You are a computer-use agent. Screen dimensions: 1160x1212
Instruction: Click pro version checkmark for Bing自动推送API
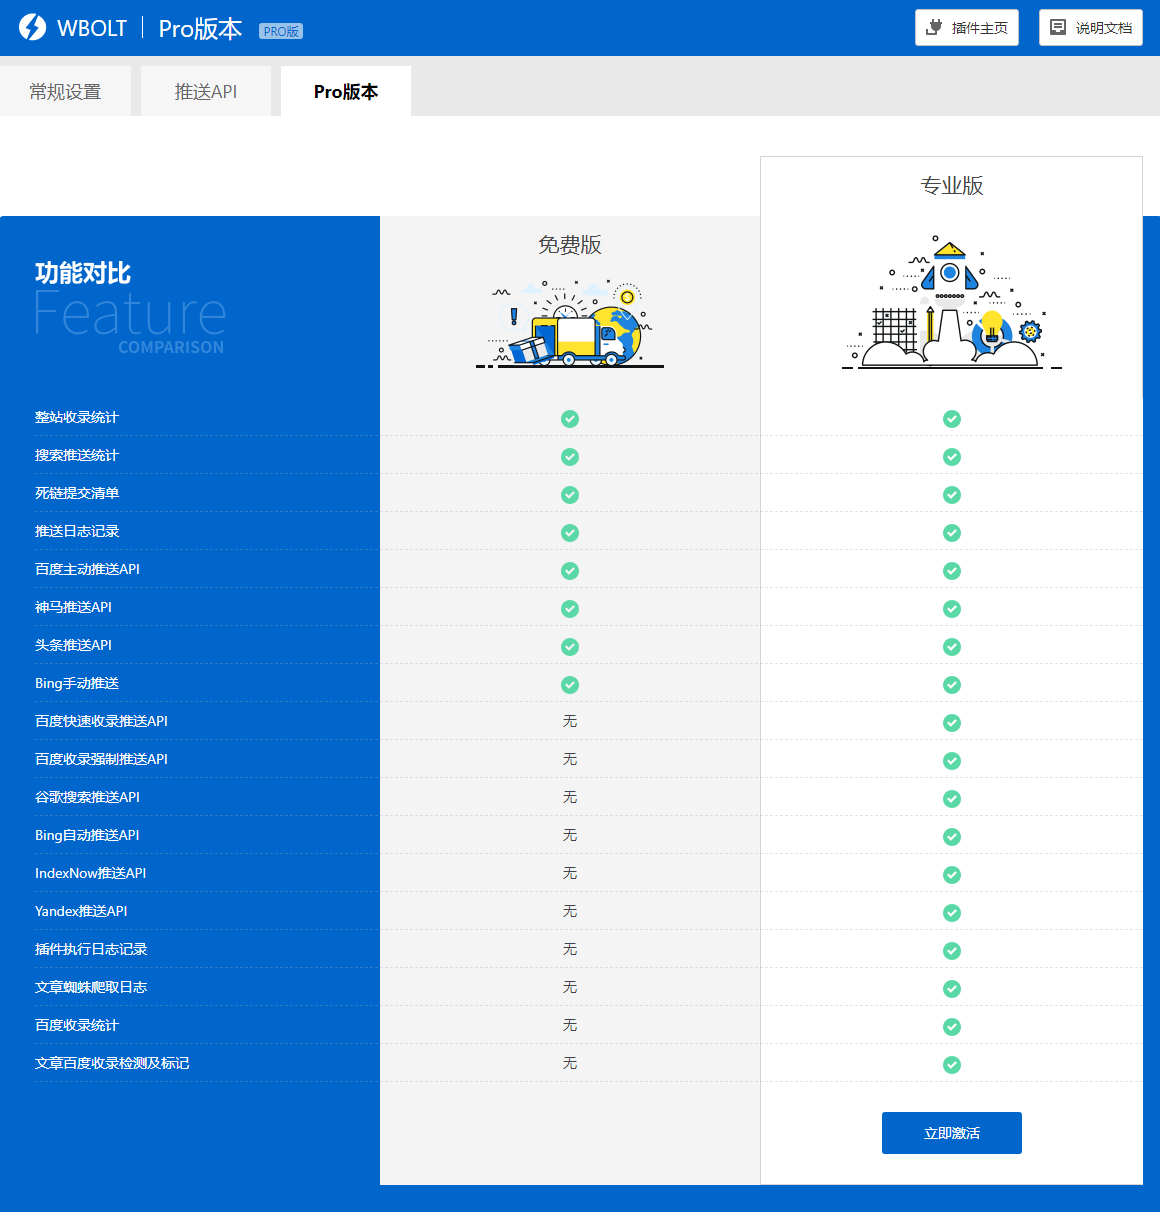(x=952, y=837)
